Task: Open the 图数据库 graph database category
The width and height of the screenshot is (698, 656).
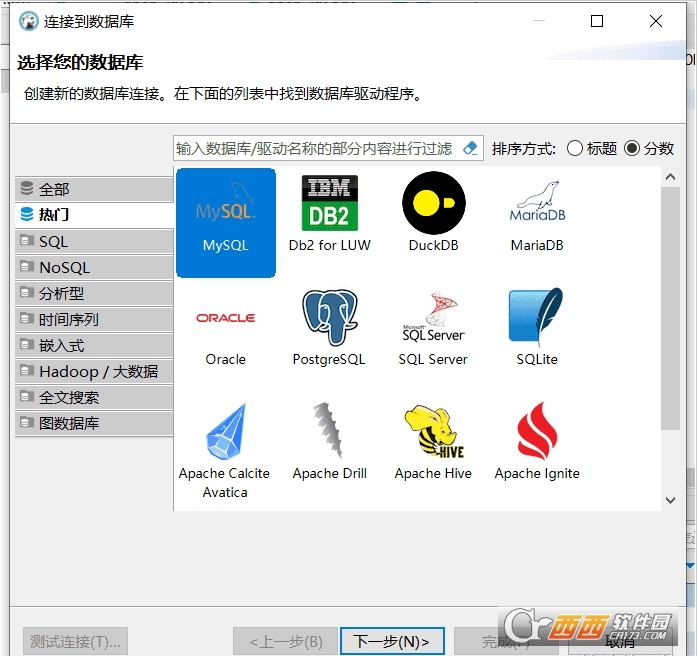Action: pyautogui.click(x=94, y=423)
